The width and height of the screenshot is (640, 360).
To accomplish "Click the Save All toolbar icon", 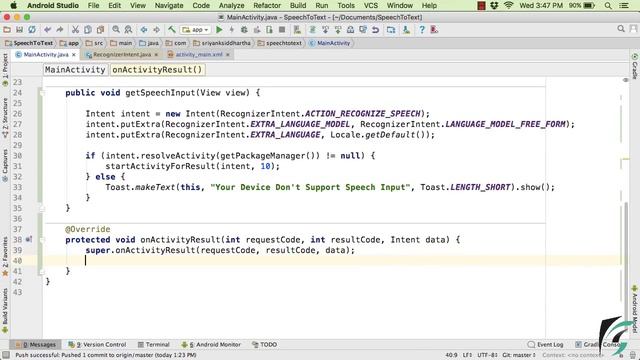I will (19, 30).
